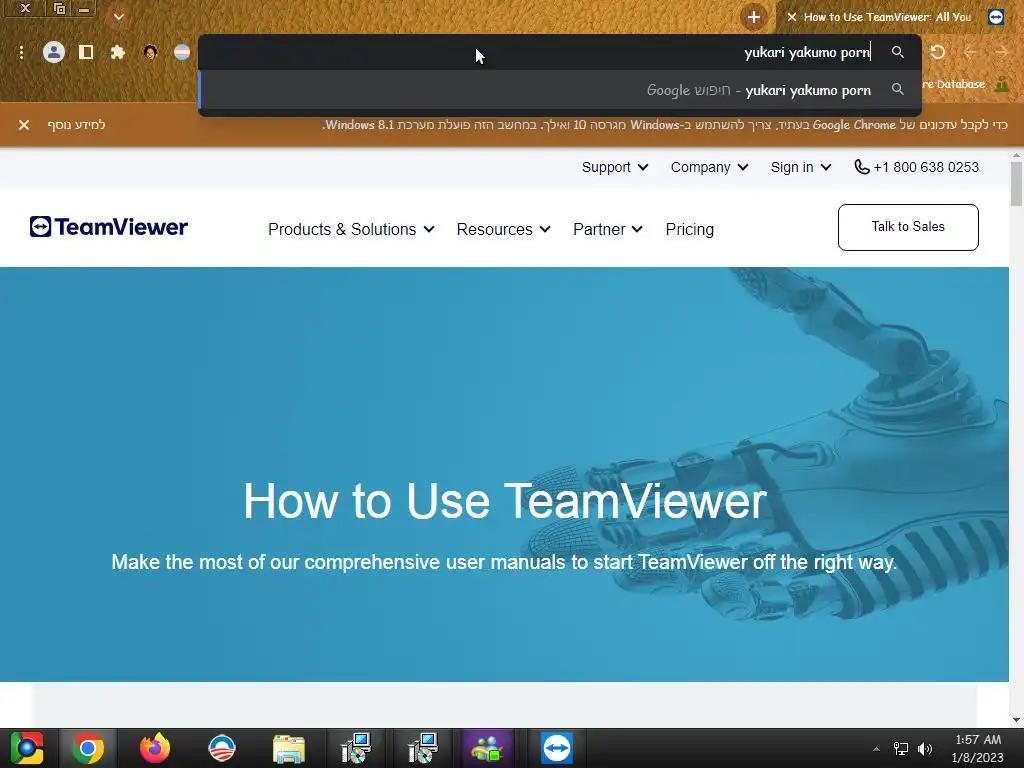Select the Google search suggestion row
This screenshot has width=1024, height=768.
pyautogui.click(x=560, y=90)
